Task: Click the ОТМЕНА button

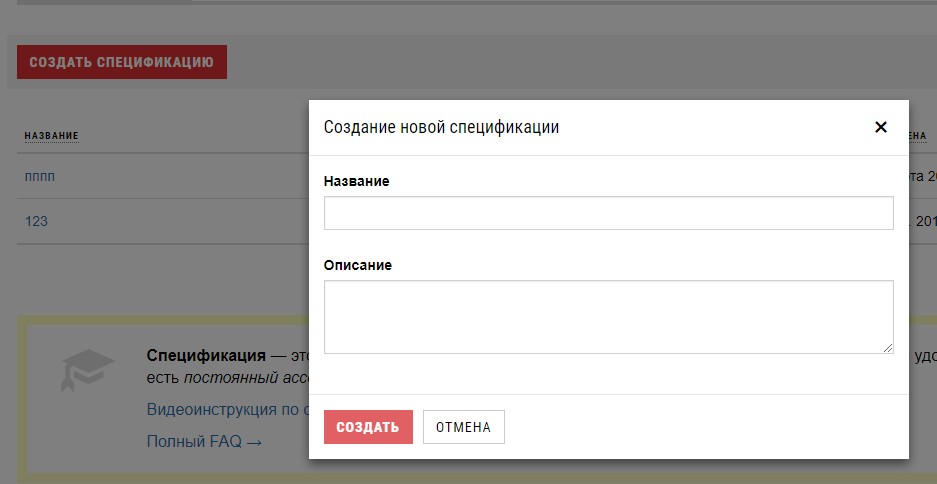Action: pos(463,427)
